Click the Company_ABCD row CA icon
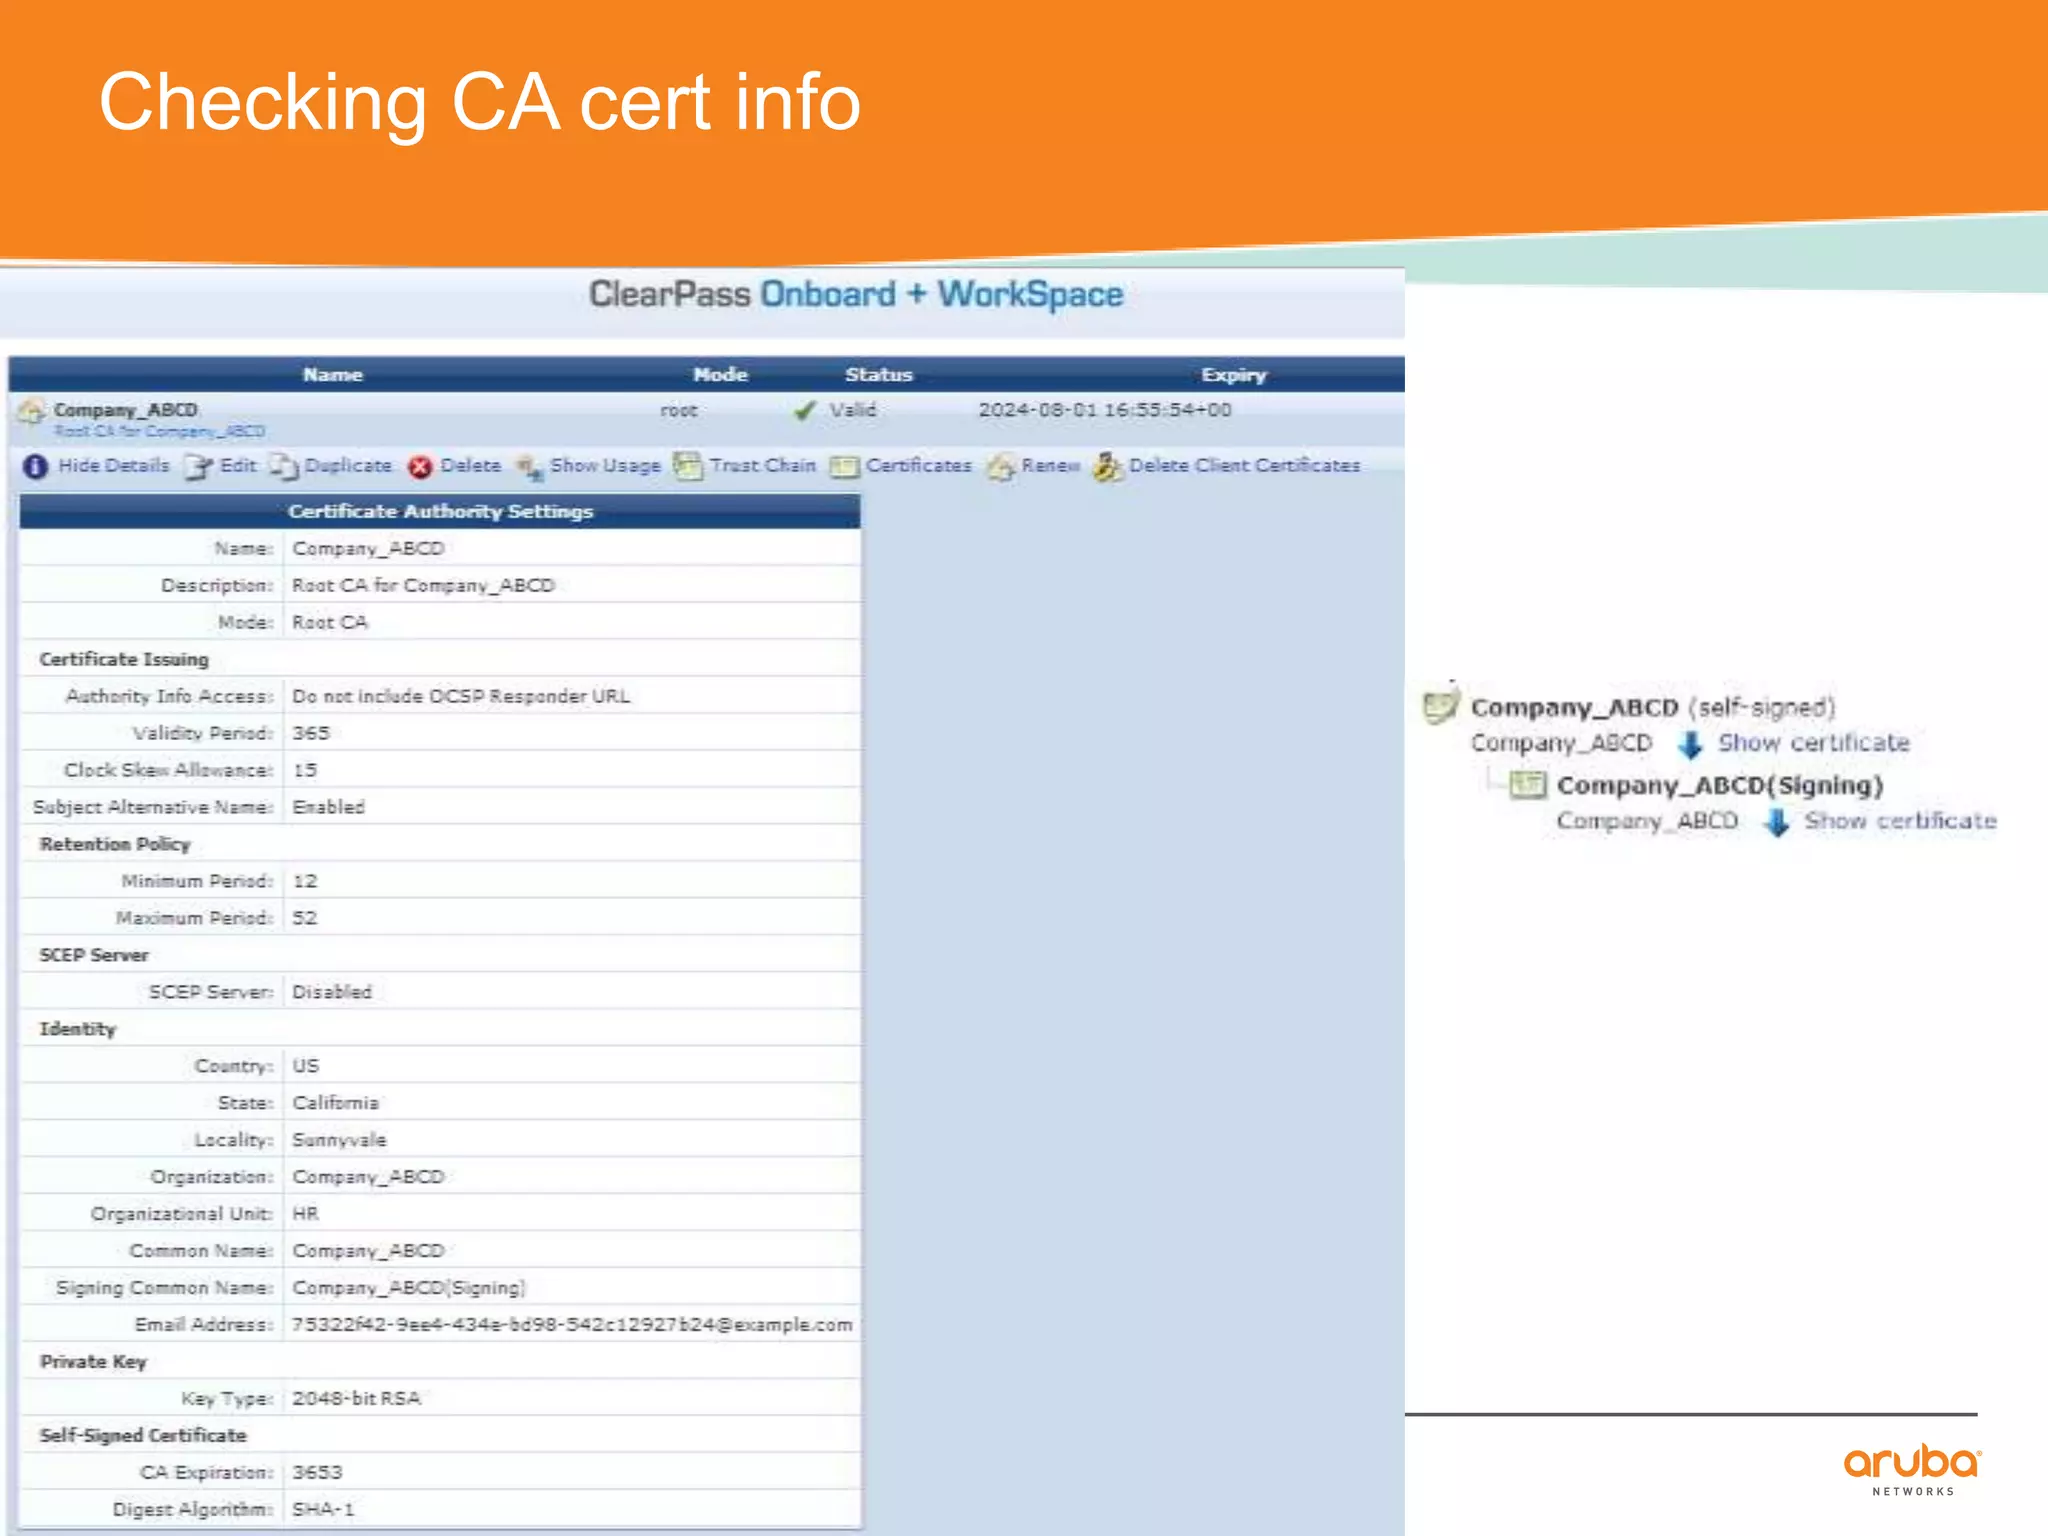2048x1536 pixels. [x=31, y=411]
